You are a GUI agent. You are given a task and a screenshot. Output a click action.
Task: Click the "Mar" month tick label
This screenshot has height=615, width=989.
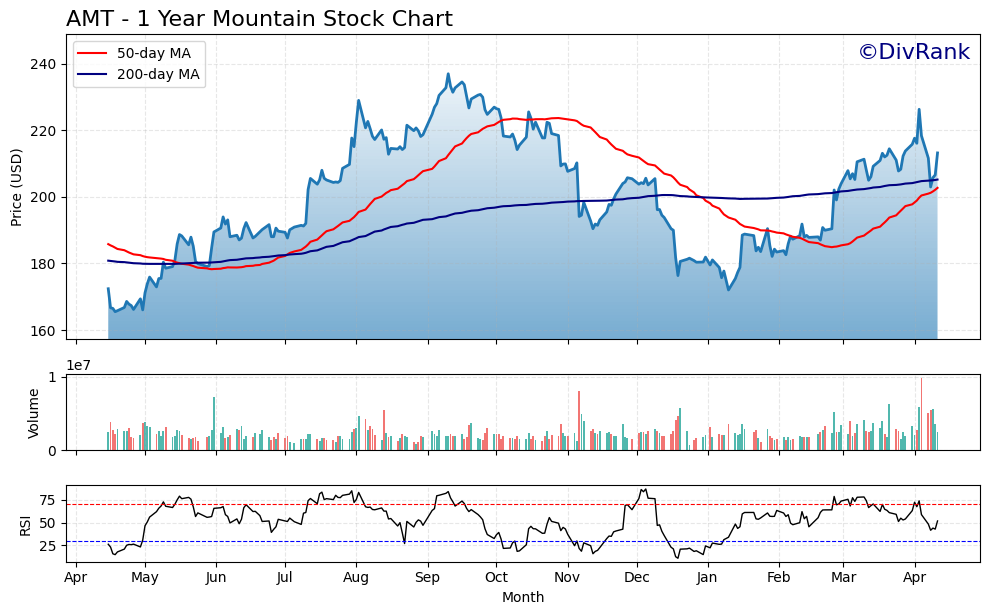click(x=843, y=578)
